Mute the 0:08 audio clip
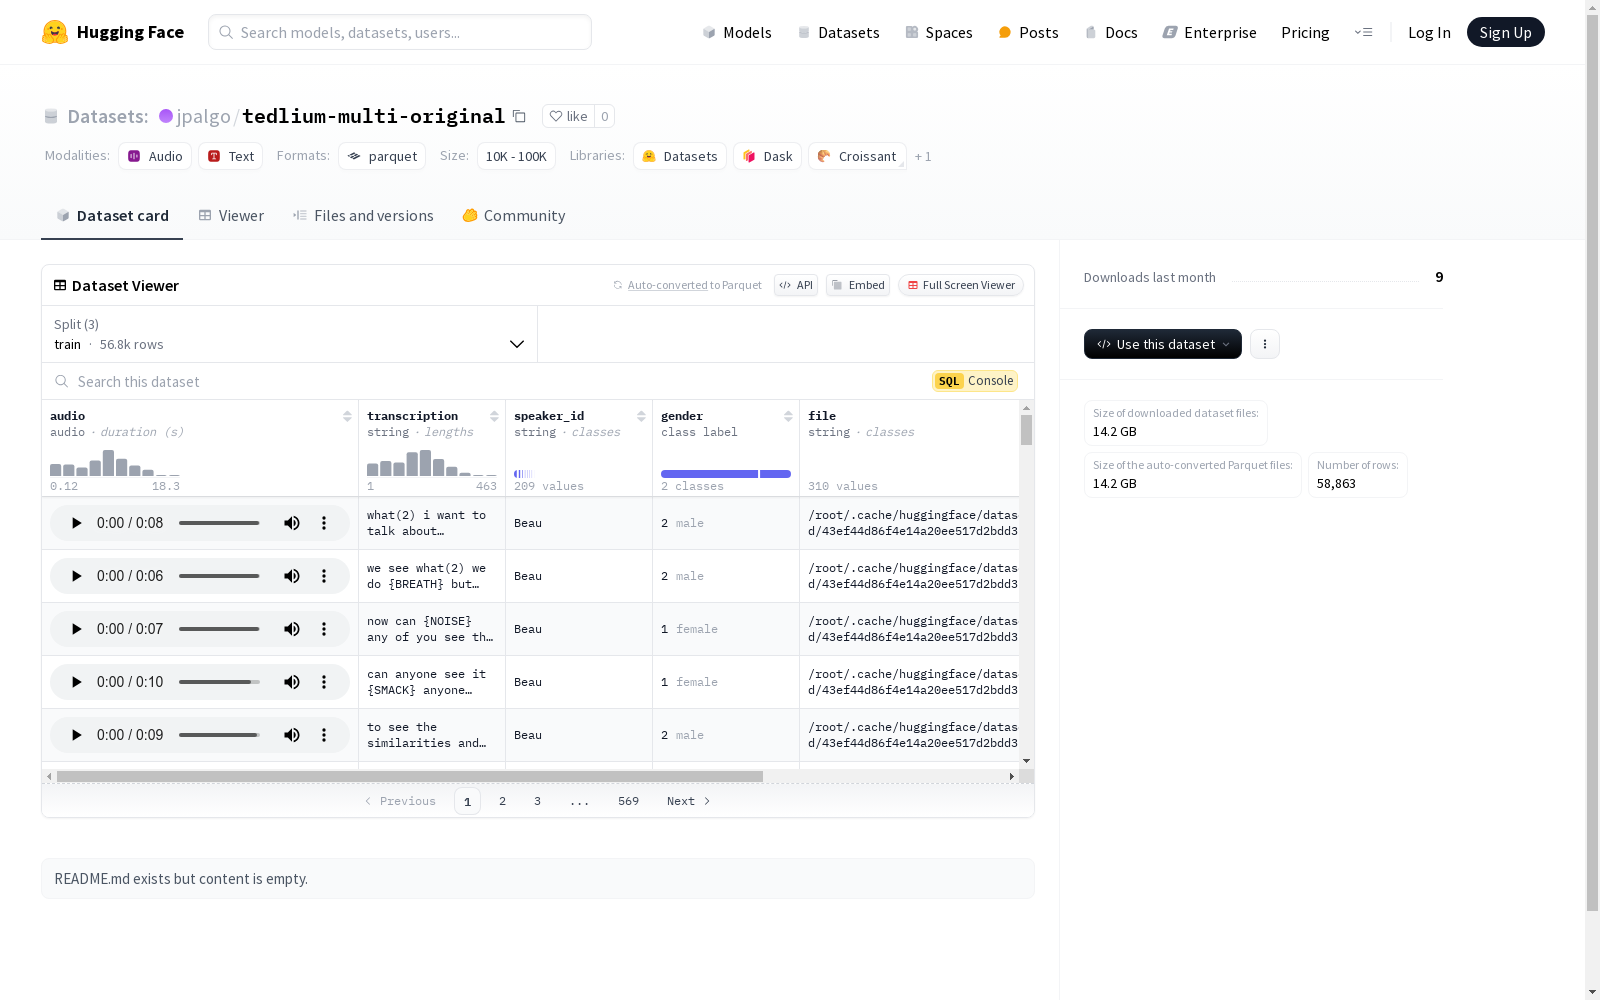 [x=292, y=523]
